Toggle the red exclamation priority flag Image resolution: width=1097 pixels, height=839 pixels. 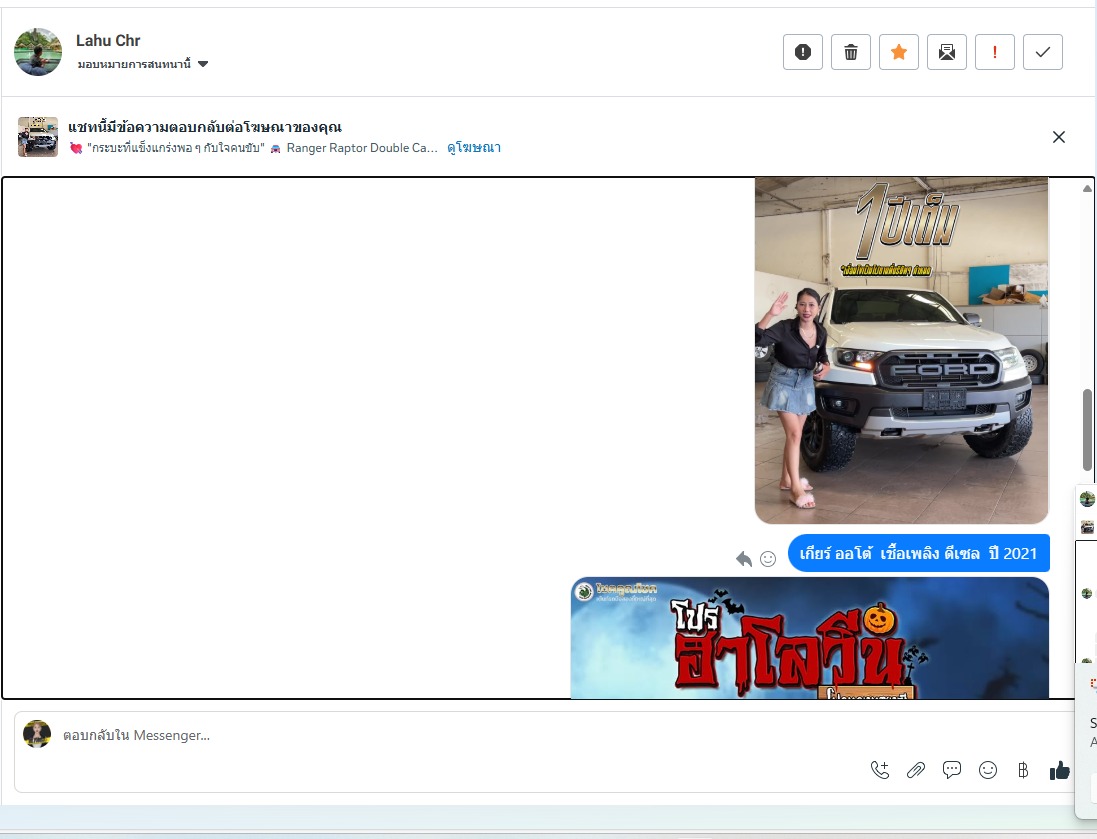[x=994, y=52]
